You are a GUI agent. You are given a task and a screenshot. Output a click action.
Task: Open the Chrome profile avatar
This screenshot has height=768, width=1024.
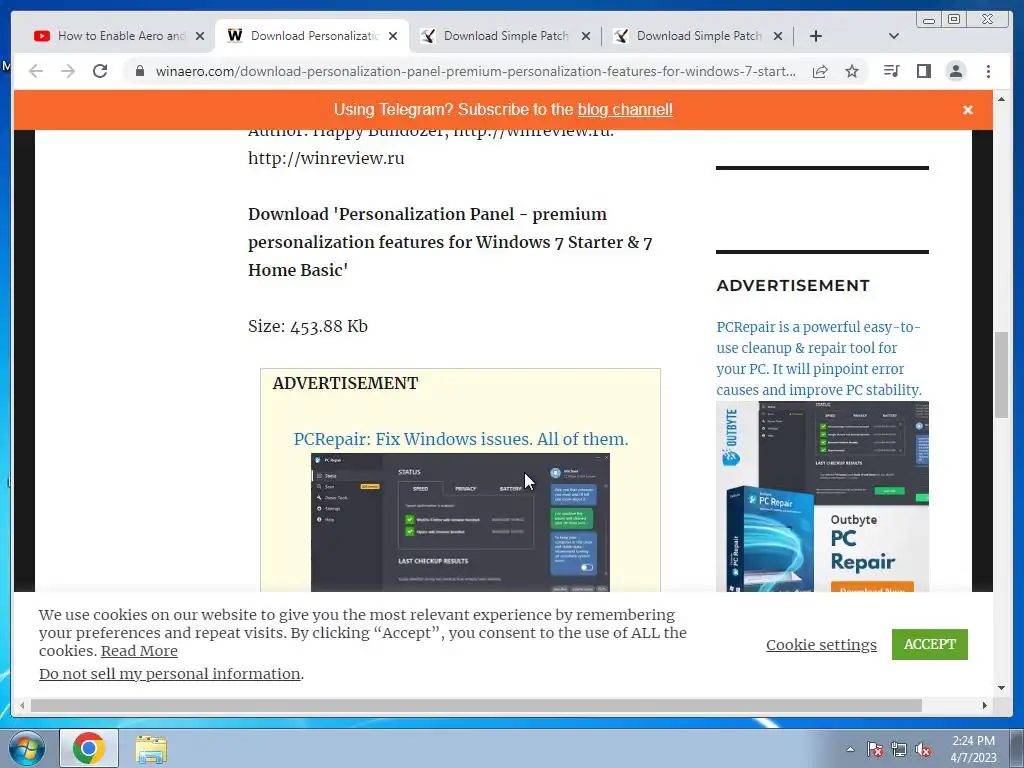(x=956, y=71)
